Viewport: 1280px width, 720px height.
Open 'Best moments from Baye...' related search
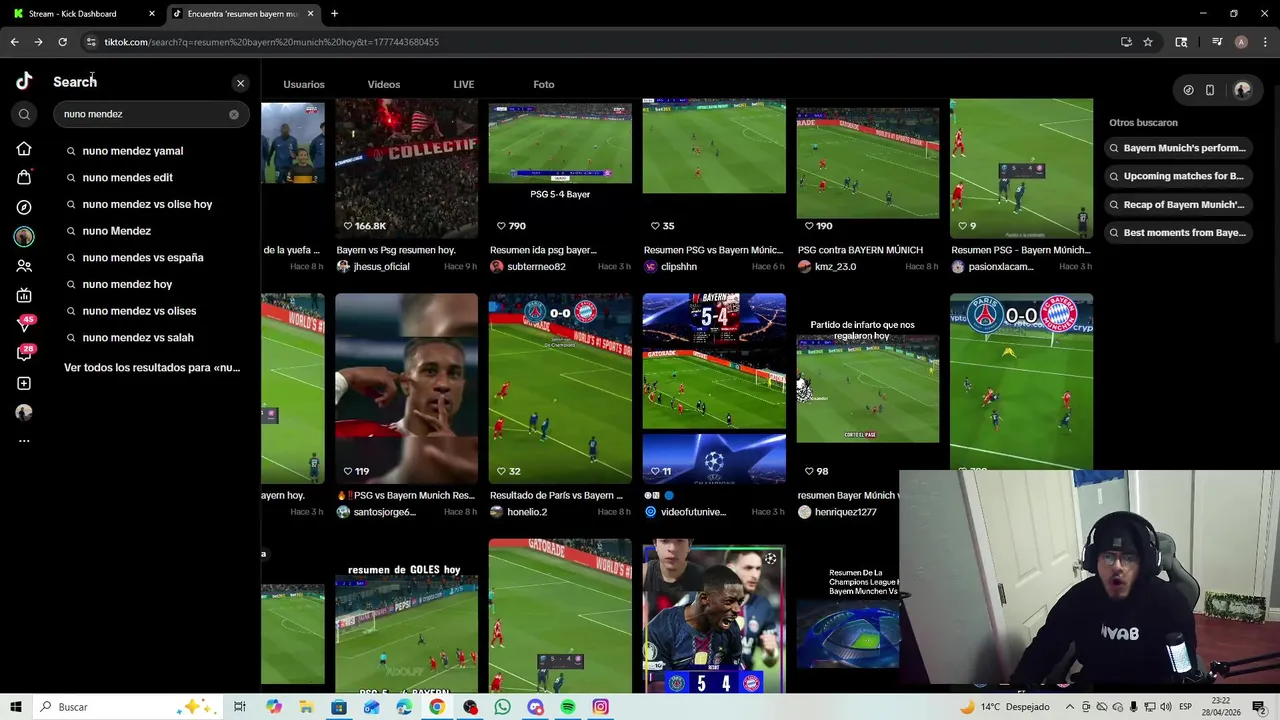[x=1178, y=233]
